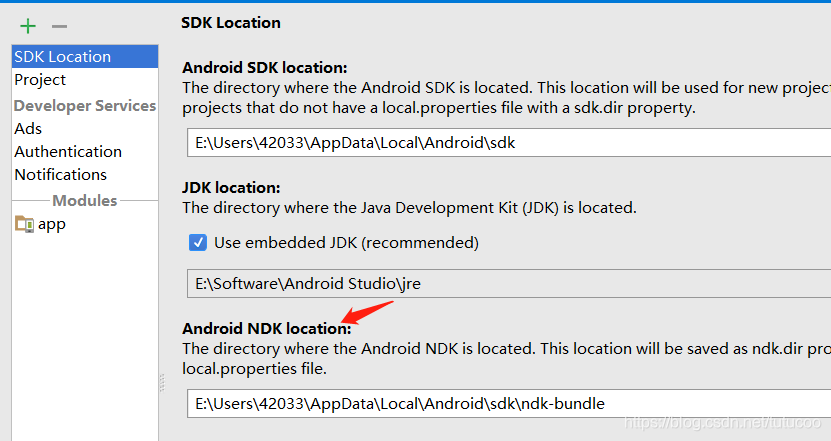Open Notifications developer service
Screen dimensions: 831x441
[85, 174]
